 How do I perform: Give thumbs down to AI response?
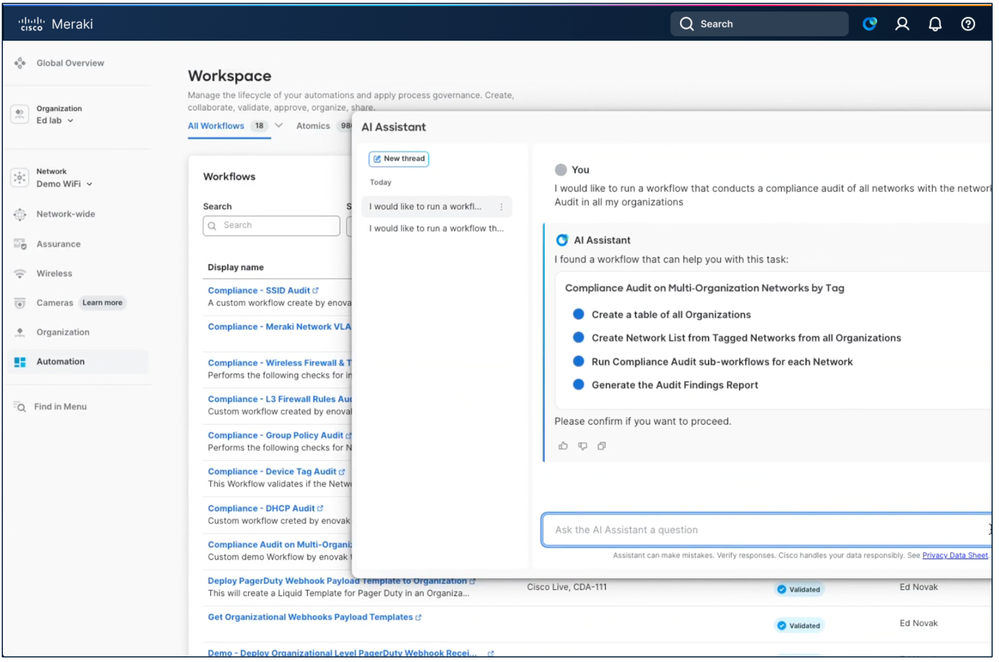(582, 446)
